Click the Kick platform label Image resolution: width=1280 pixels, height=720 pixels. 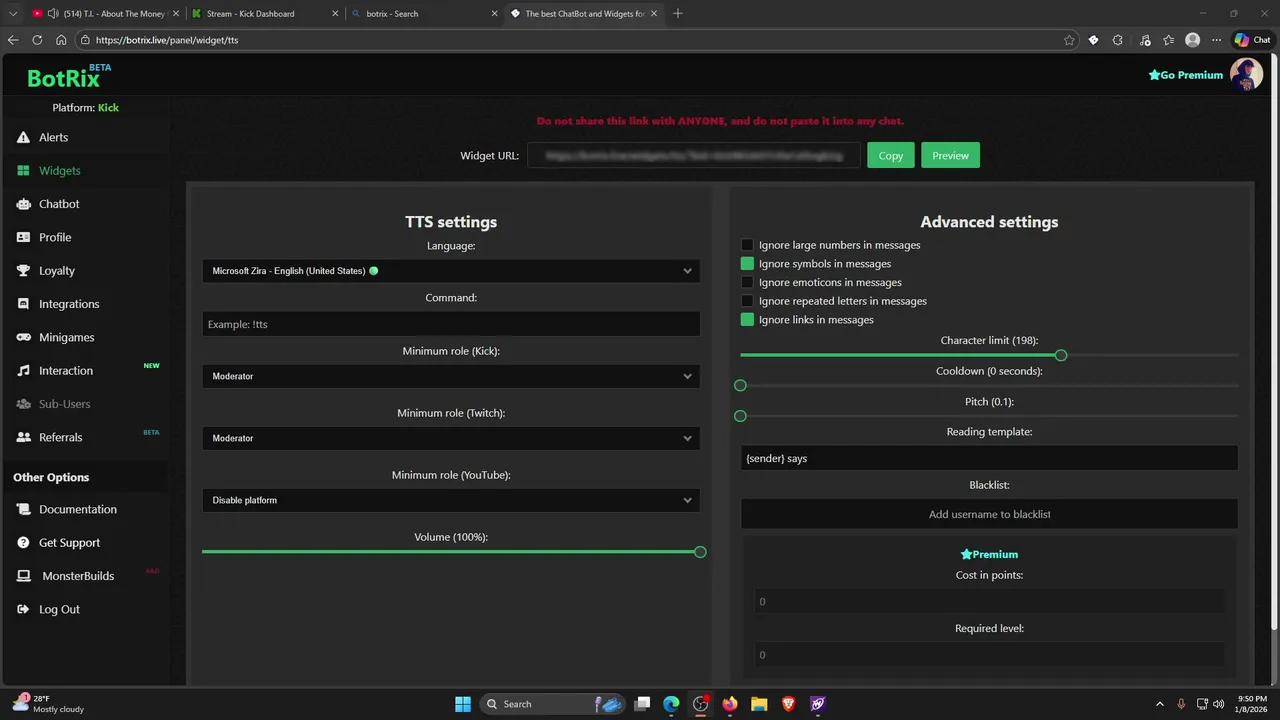[108, 108]
